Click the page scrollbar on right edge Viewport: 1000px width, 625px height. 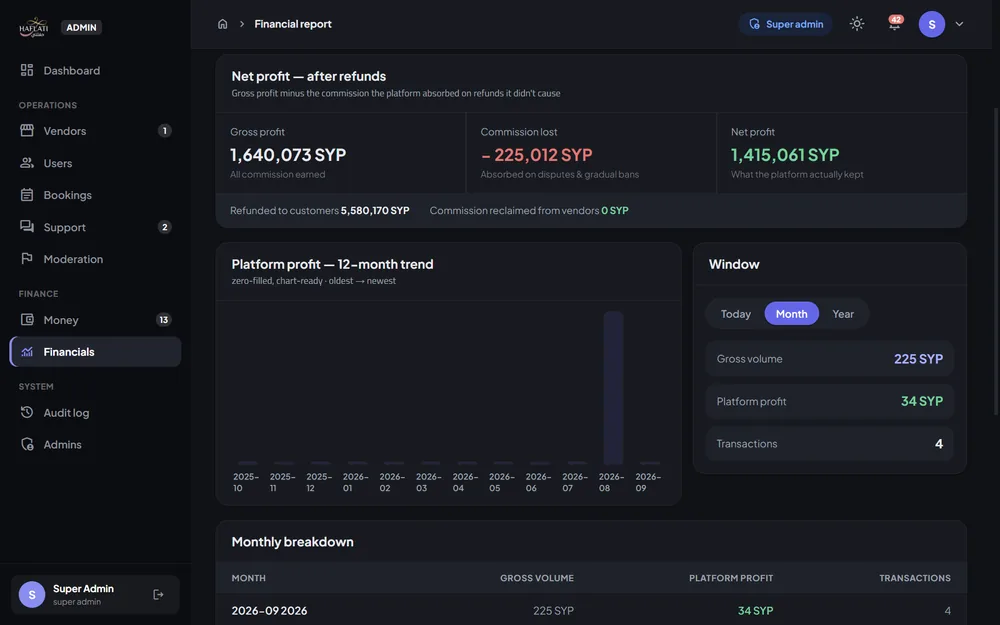[996, 261]
